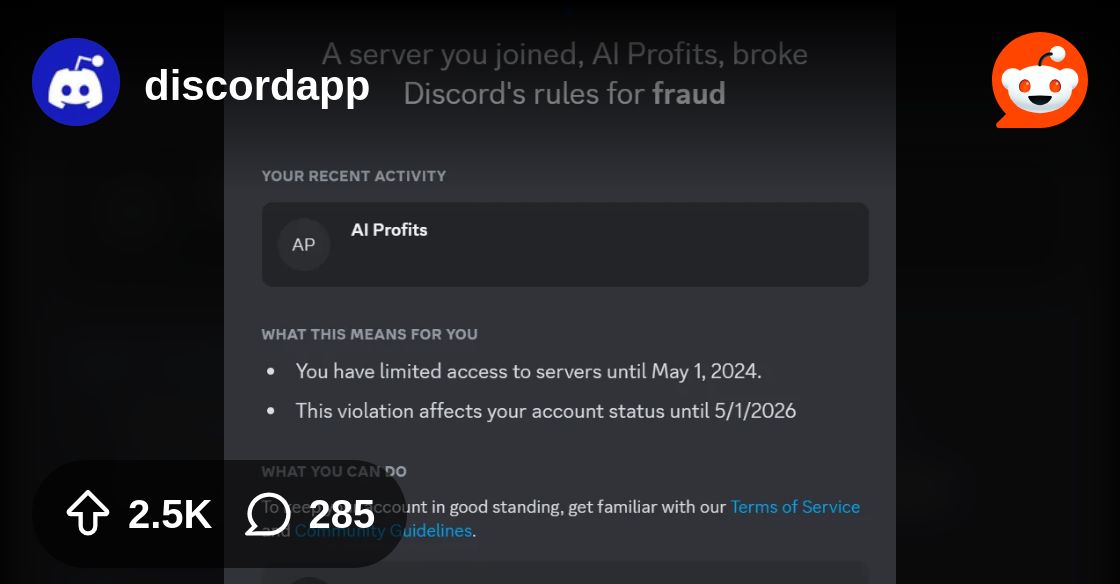Click the bold word fraud in the title
Image resolution: width=1120 pixels, height=584 pixels.
coord(689,94)
